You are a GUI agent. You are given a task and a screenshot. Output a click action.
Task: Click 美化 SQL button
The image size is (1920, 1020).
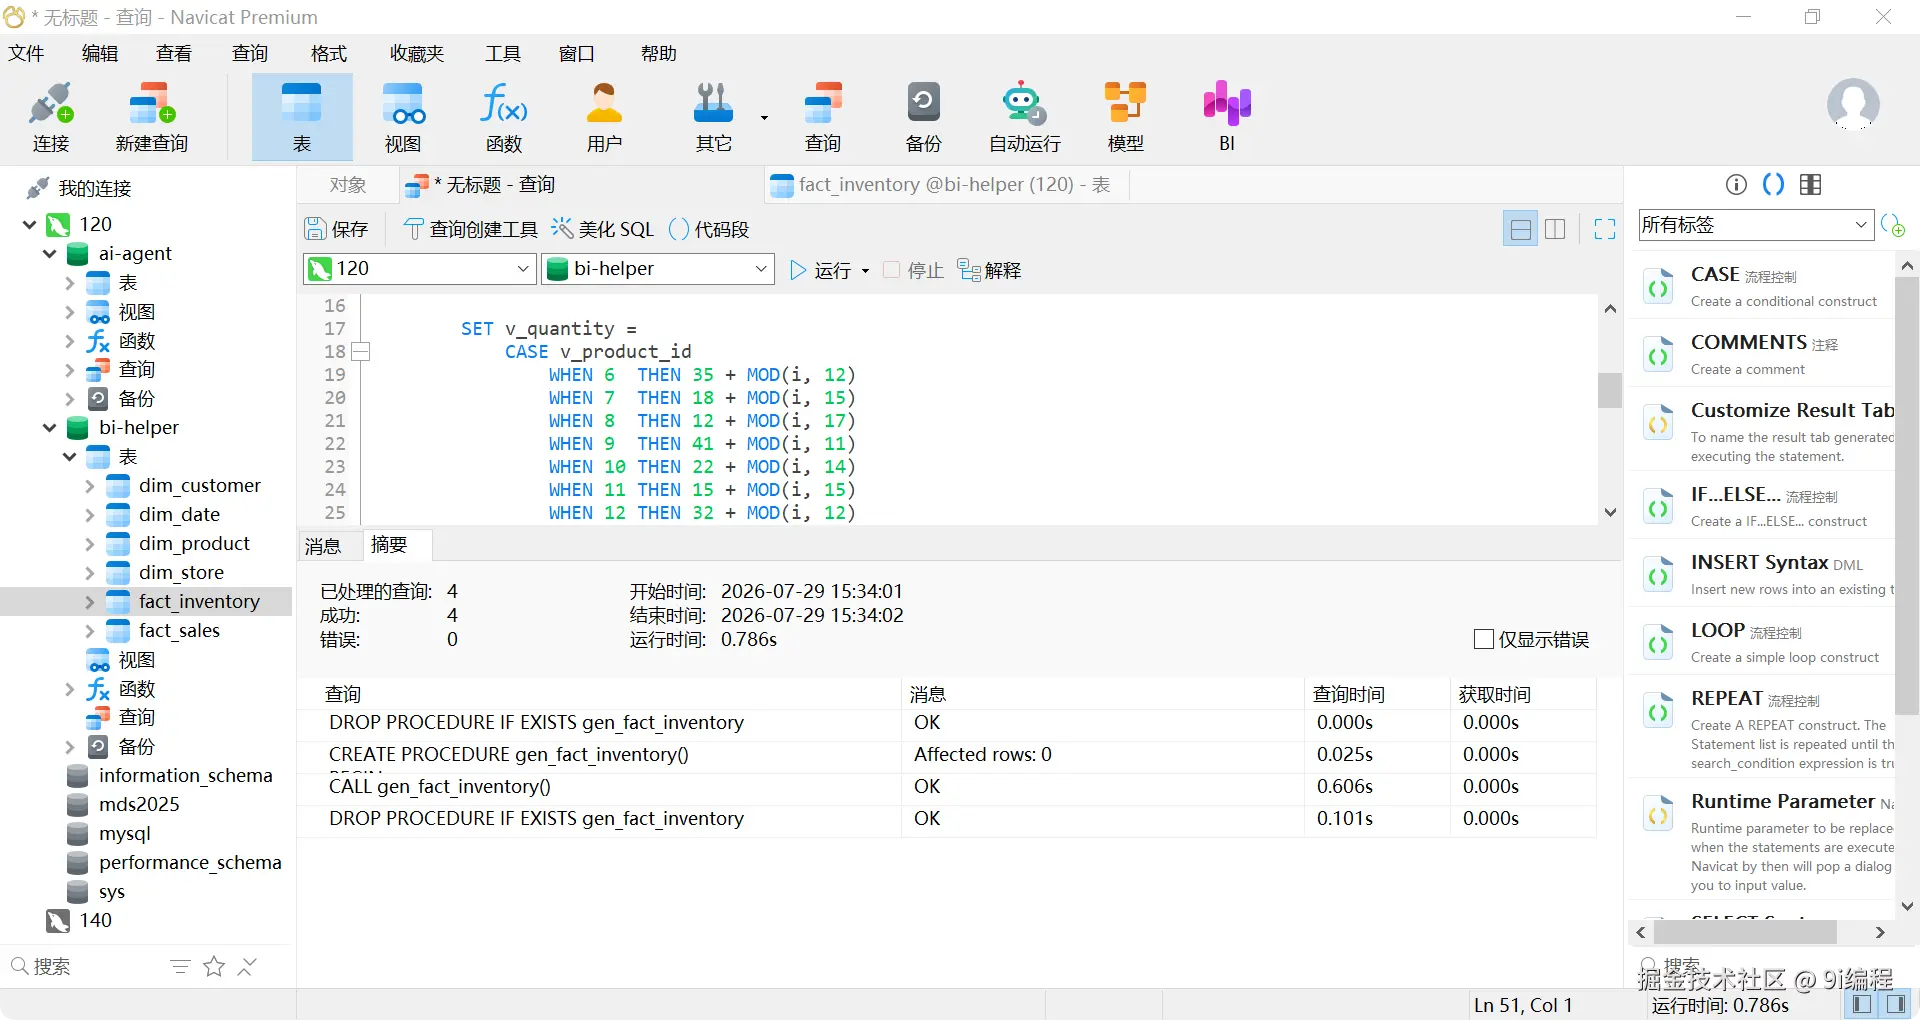[x=603, y=229]
